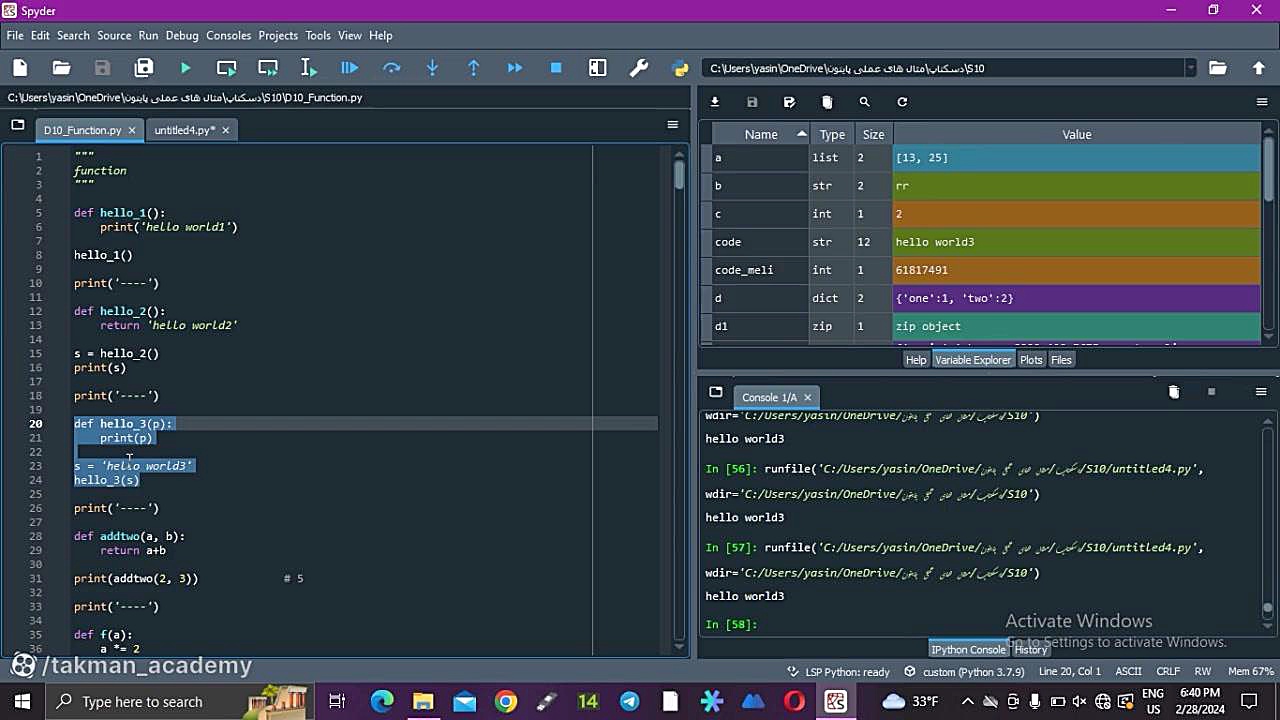Image resolution: width=1280 pixels, height=720 pixels.
Task: Open the Projects menu
Action: click(278, 35)
